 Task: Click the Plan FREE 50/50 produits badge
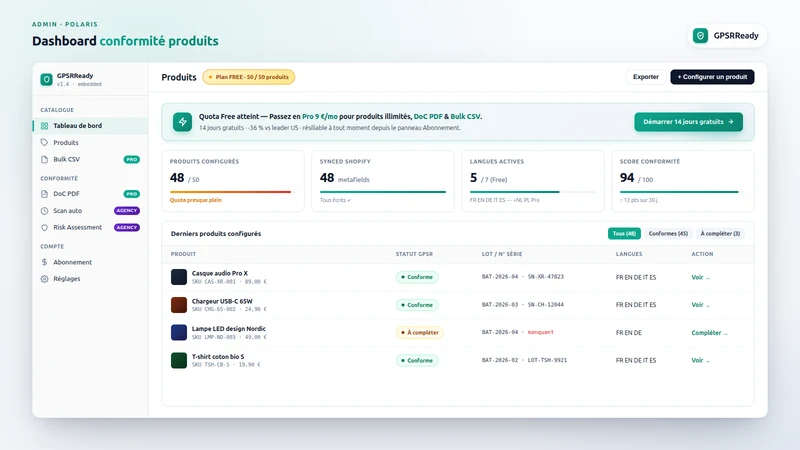tap(248, 77)
